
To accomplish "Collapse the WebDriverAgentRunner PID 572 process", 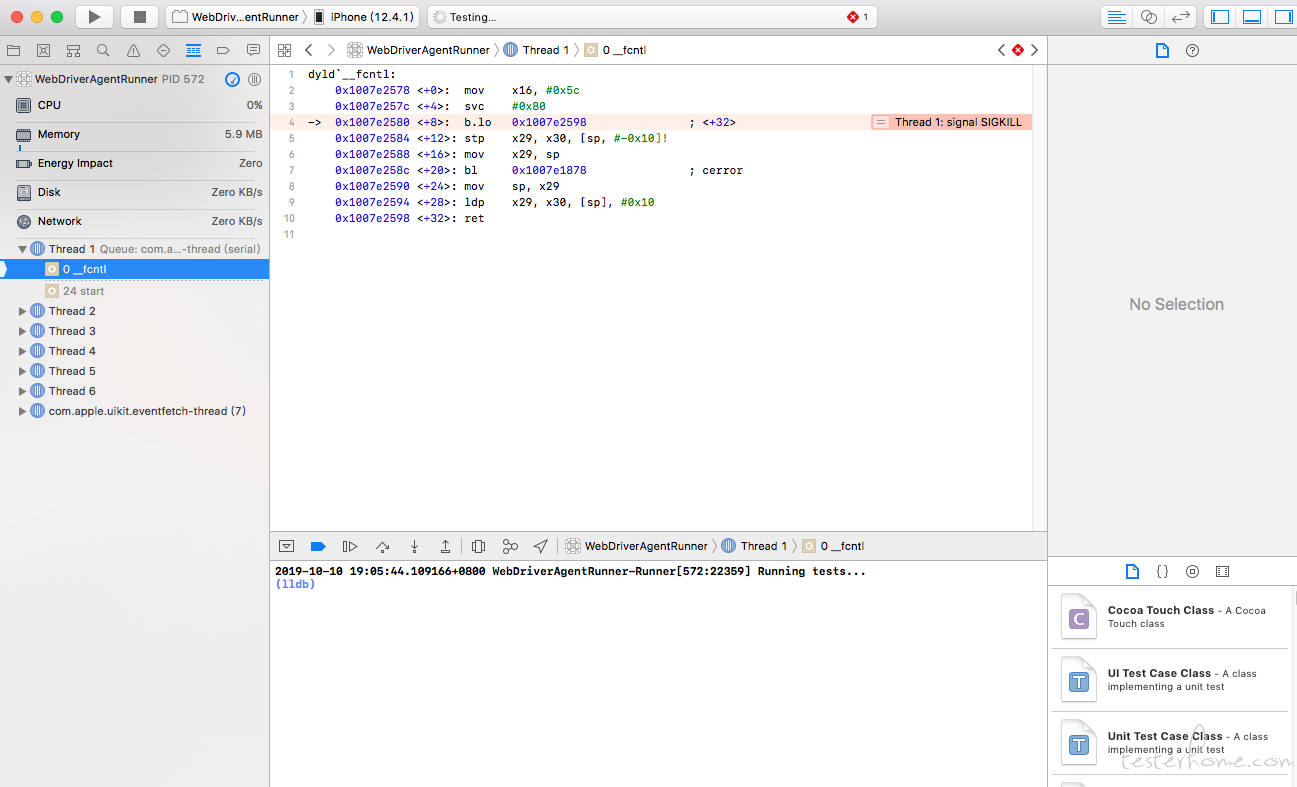I will [8, 79].
